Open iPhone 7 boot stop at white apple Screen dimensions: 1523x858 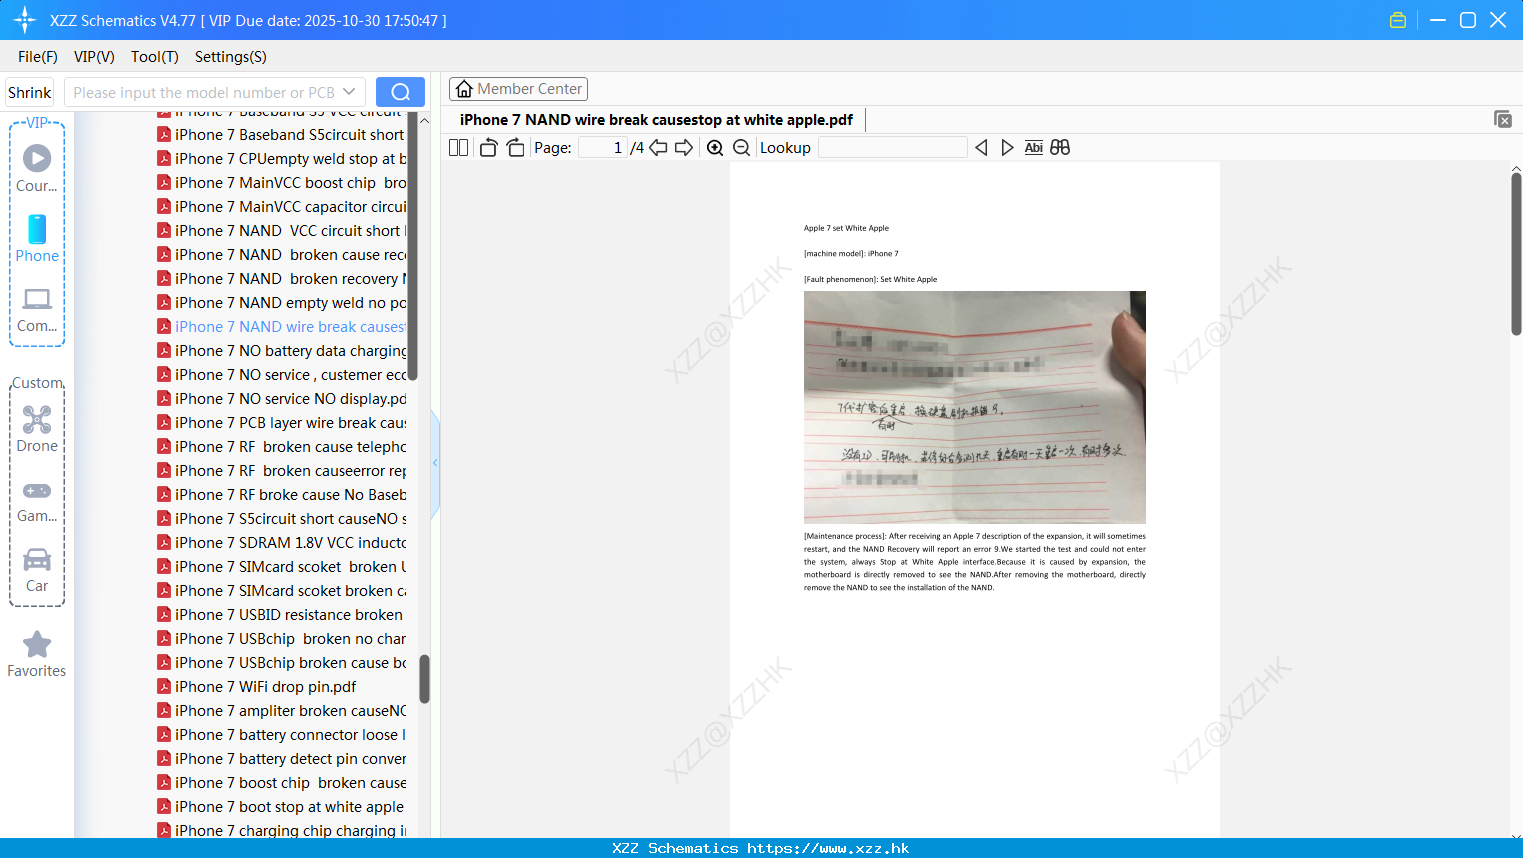281,807
